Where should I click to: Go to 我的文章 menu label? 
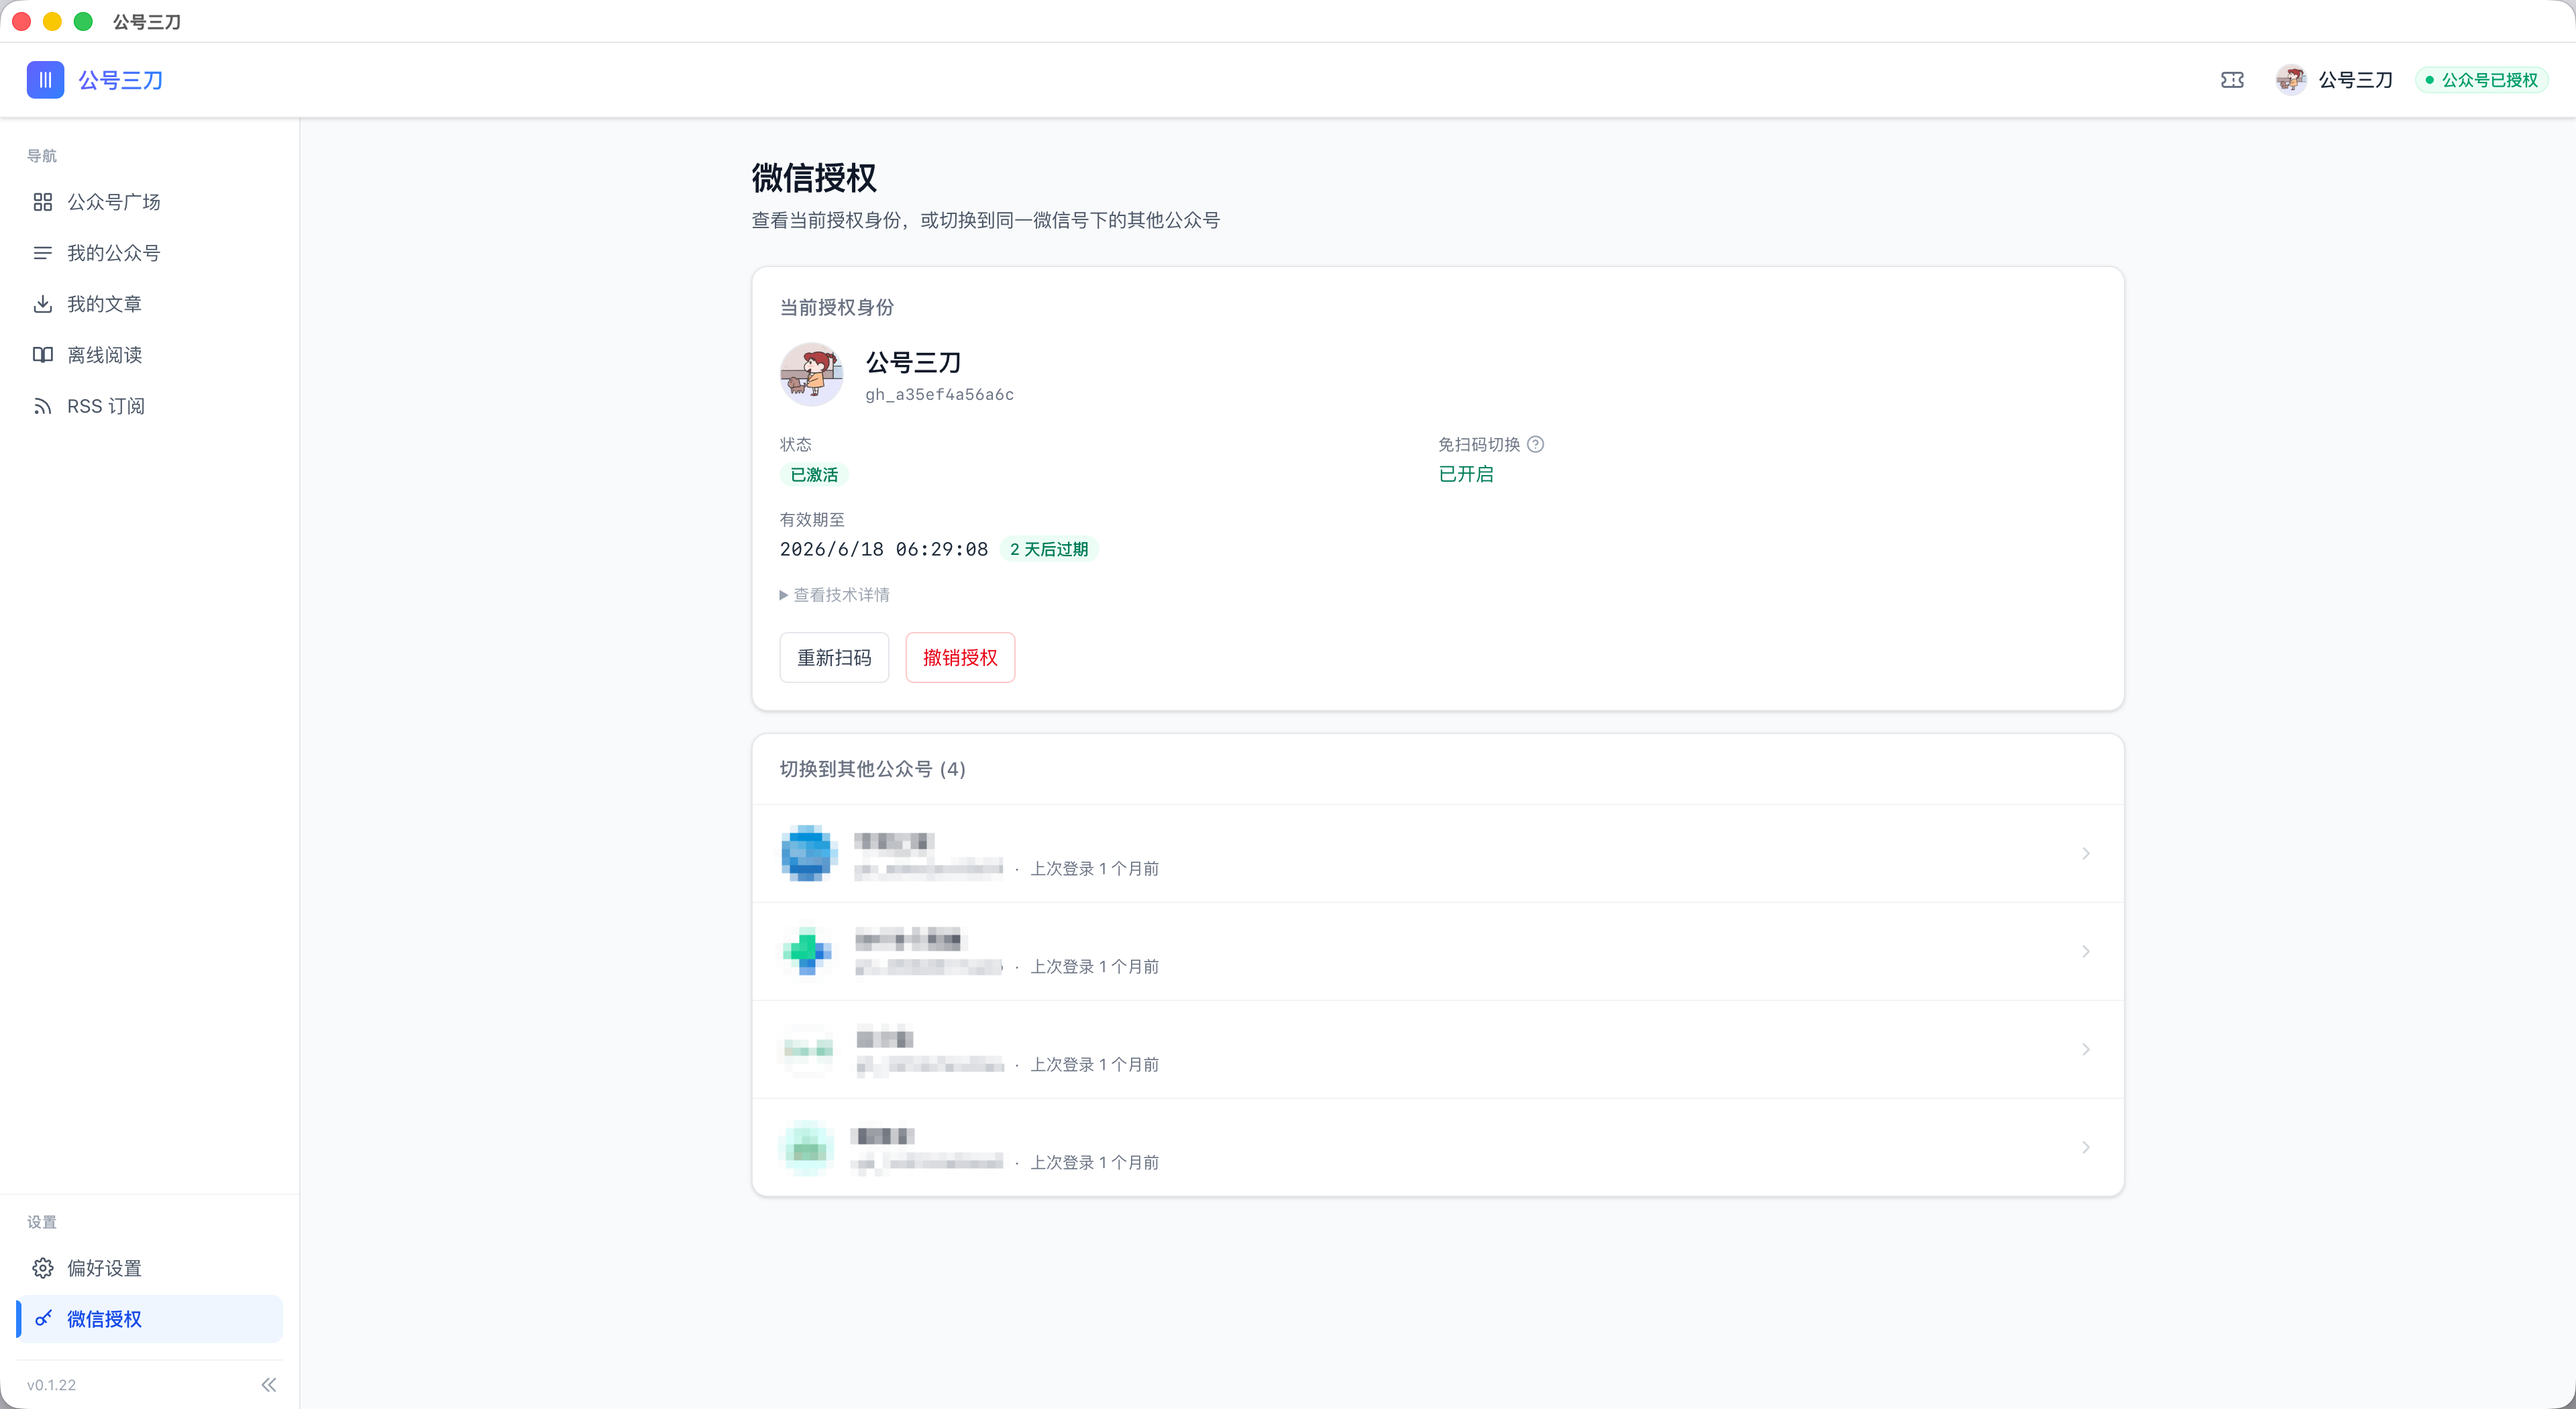104,304
